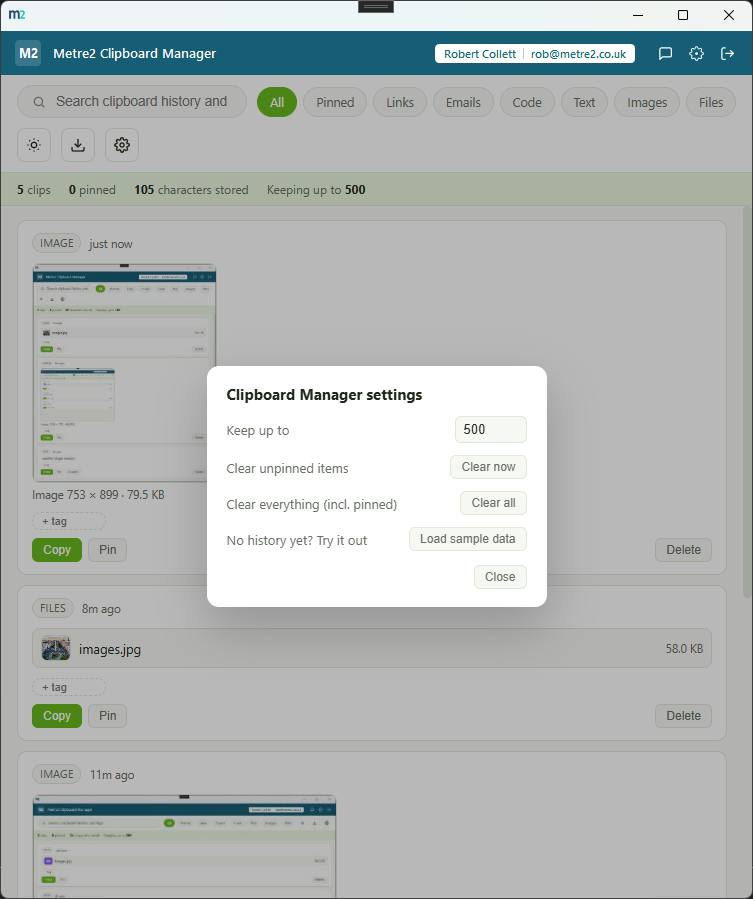Toggle light/dark theme sun icon
Image resolution: width=753 pixels, height=899 pixels.
tap(34, 145)
